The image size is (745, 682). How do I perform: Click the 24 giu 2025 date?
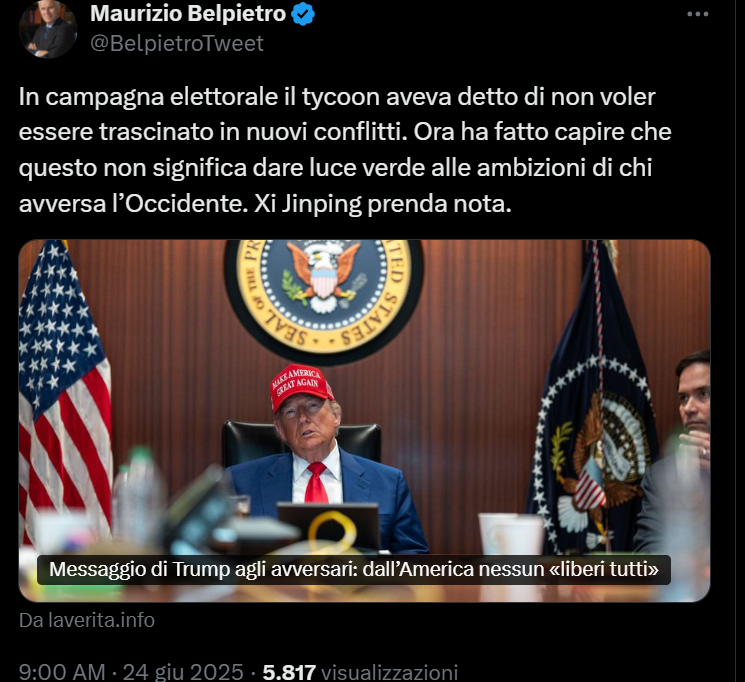pos(183,672)
